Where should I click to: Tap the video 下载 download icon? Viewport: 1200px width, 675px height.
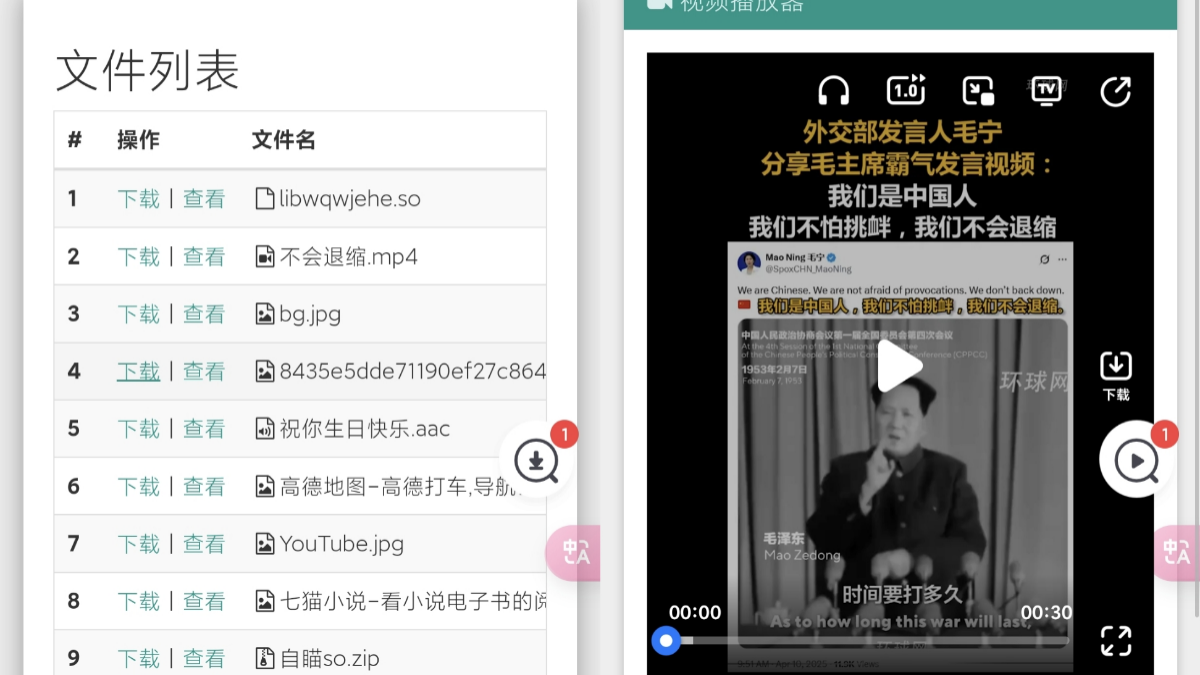click(x=1116, y=376)
